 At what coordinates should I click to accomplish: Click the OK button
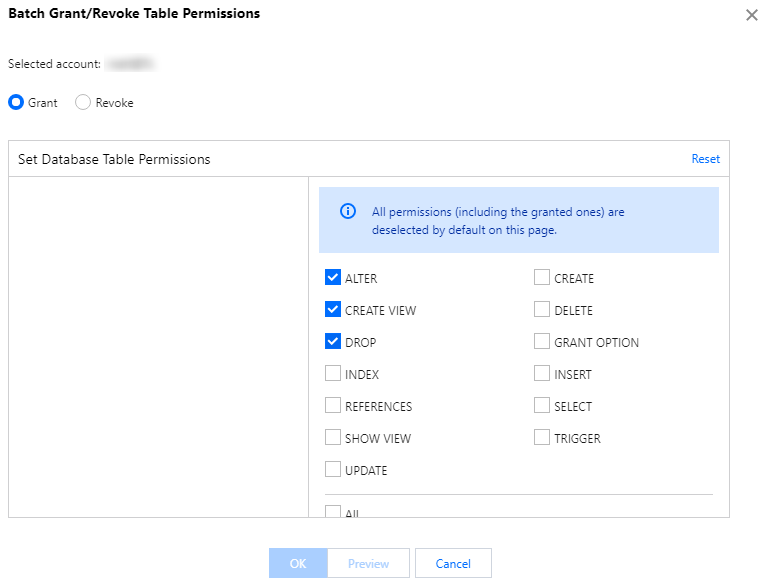(x=298, y=563)
